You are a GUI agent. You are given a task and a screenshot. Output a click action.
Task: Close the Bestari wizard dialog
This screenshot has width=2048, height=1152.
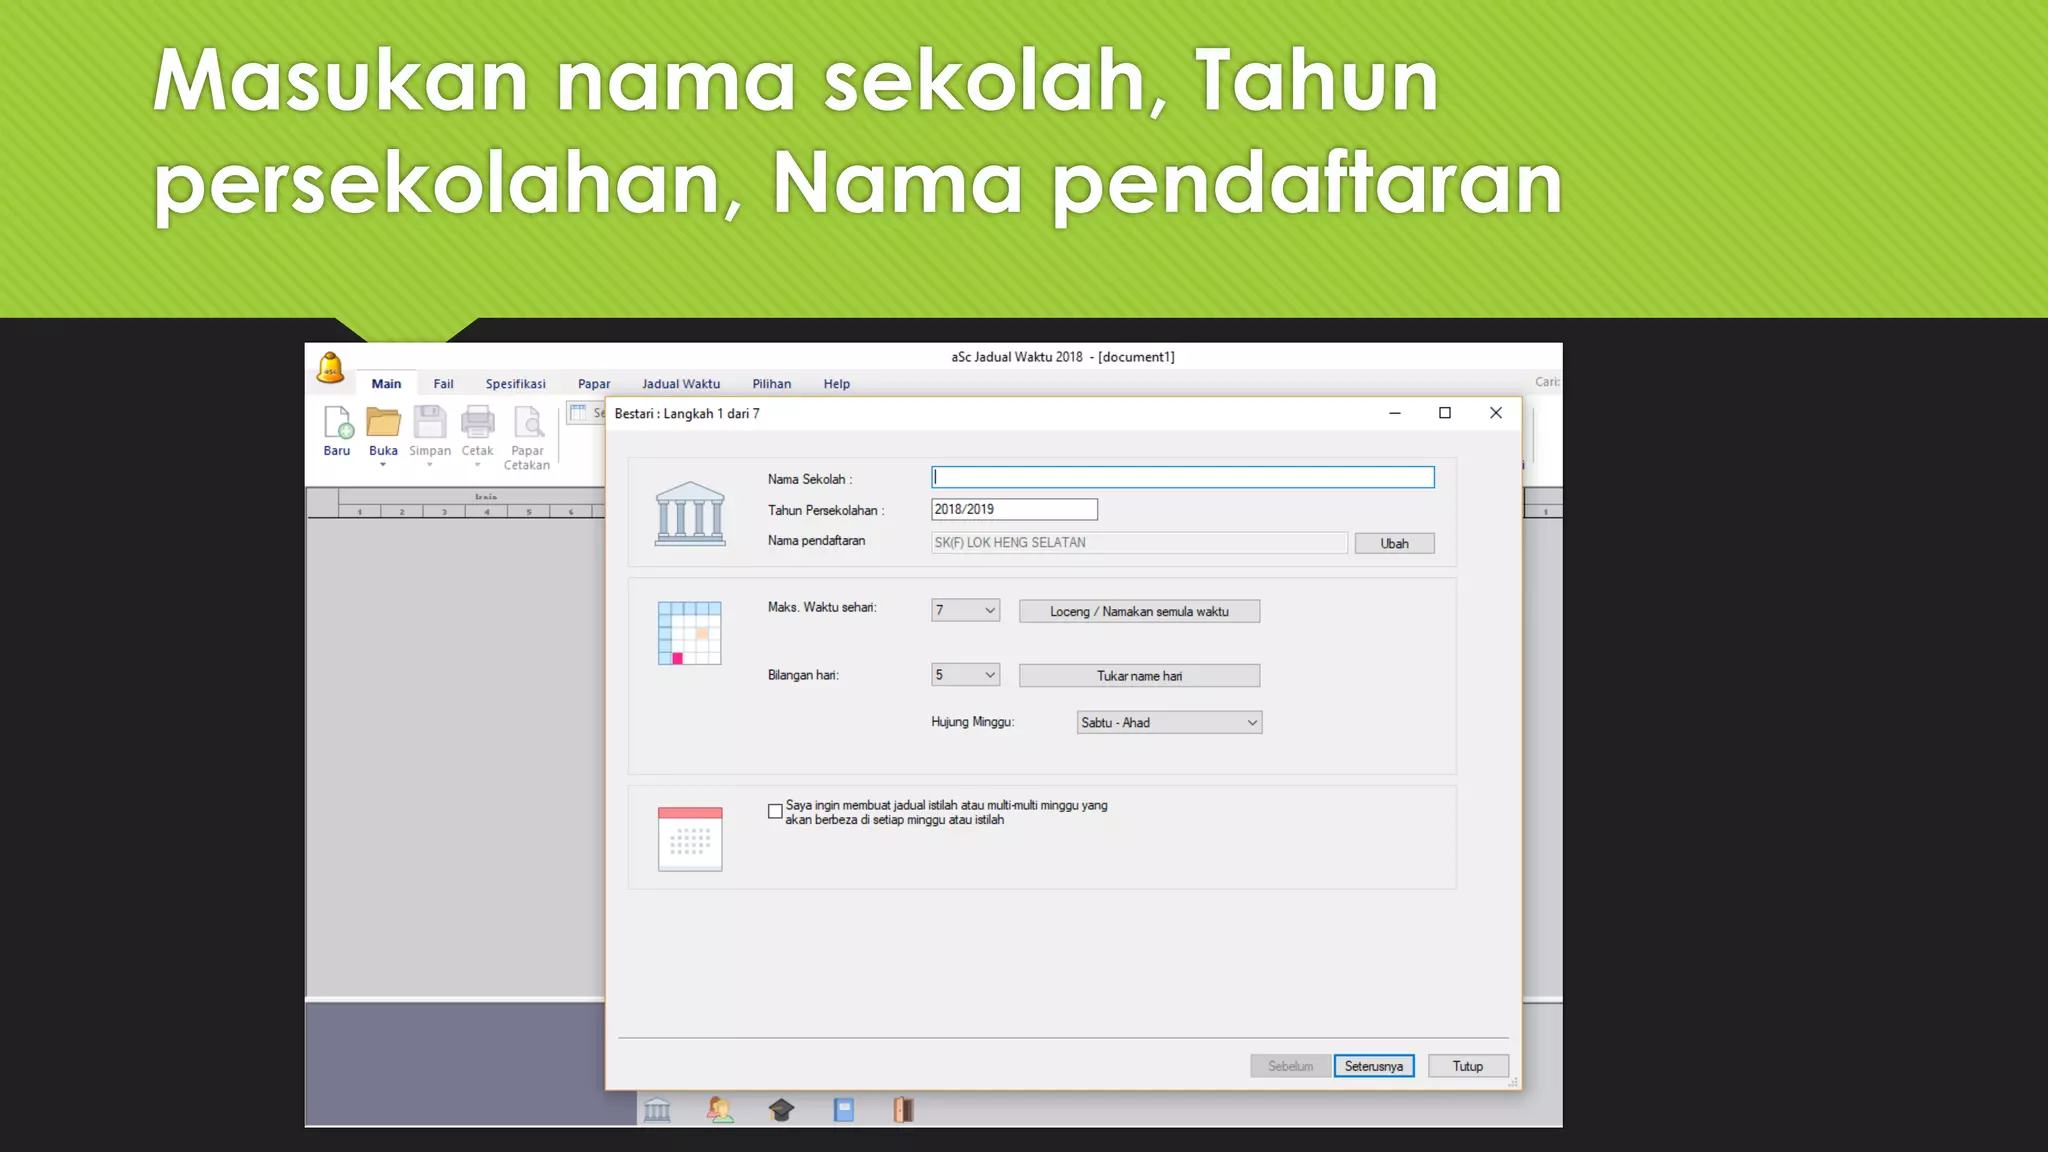(1495, 413)
